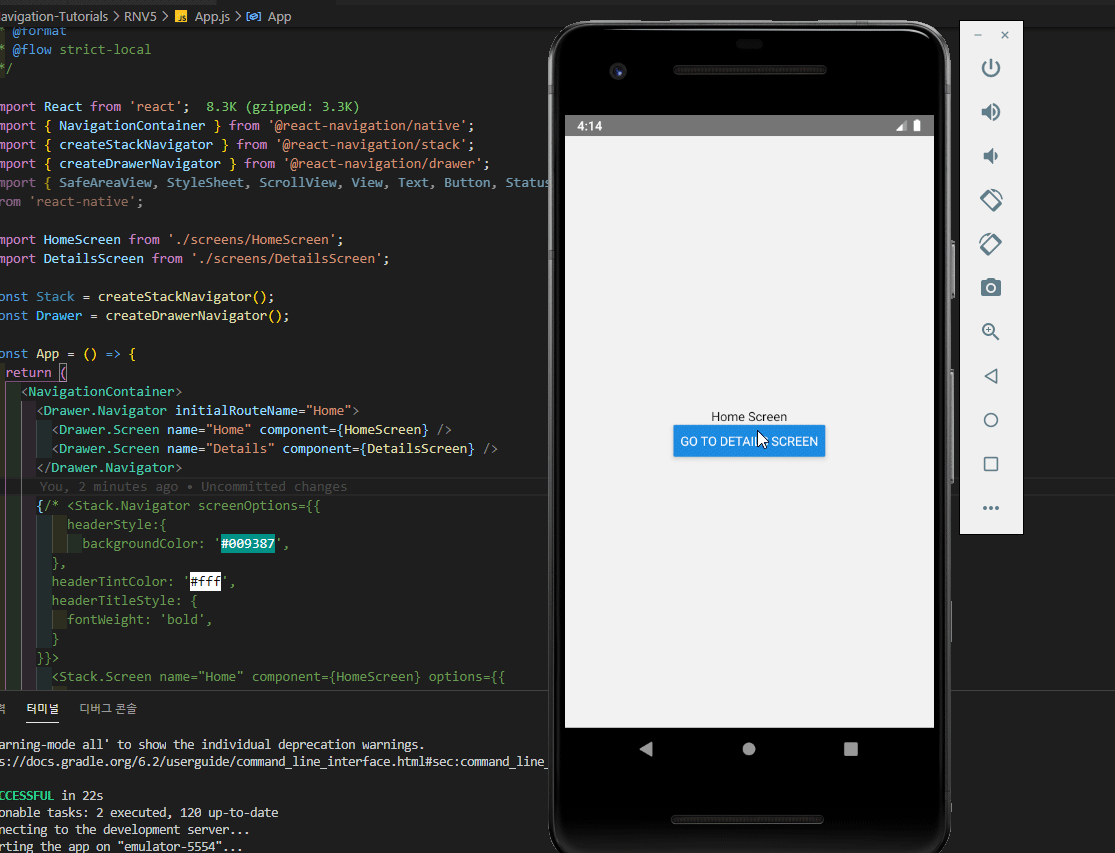Open emulator zoom mode via magnifier icon

(x=991, y=331)
